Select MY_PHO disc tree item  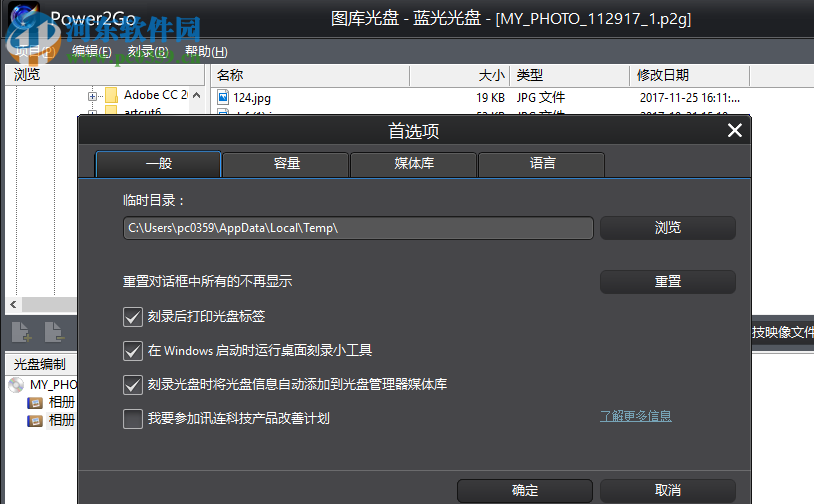tap(53, 385)
